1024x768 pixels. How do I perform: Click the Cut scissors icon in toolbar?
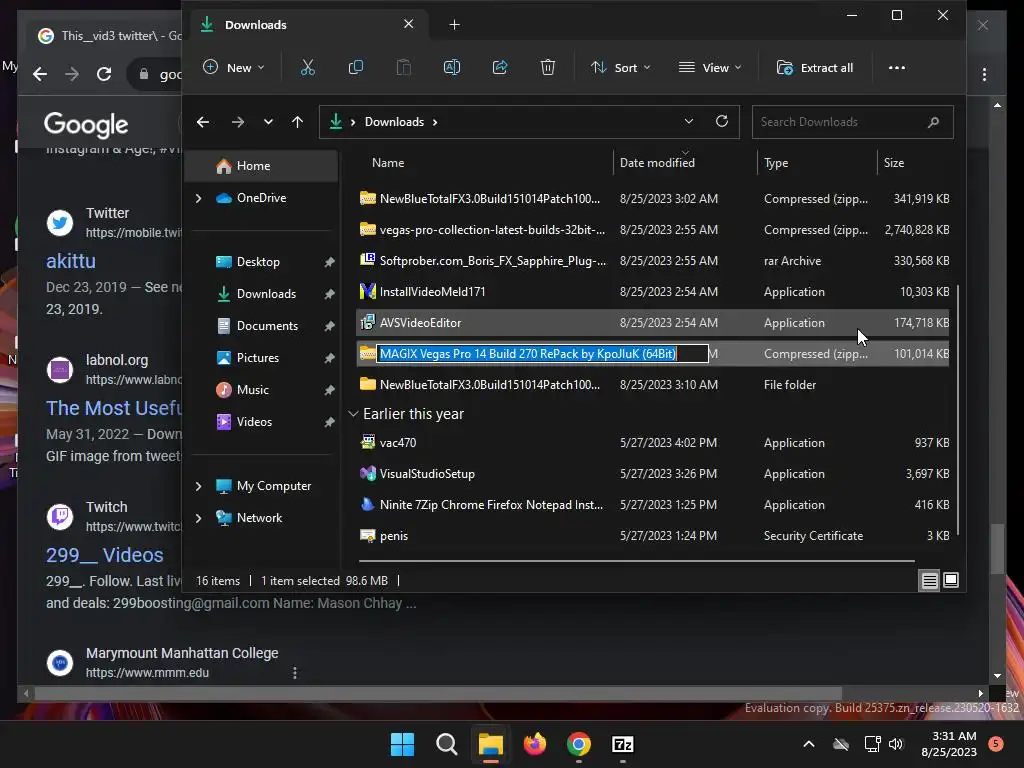[308, 67]
